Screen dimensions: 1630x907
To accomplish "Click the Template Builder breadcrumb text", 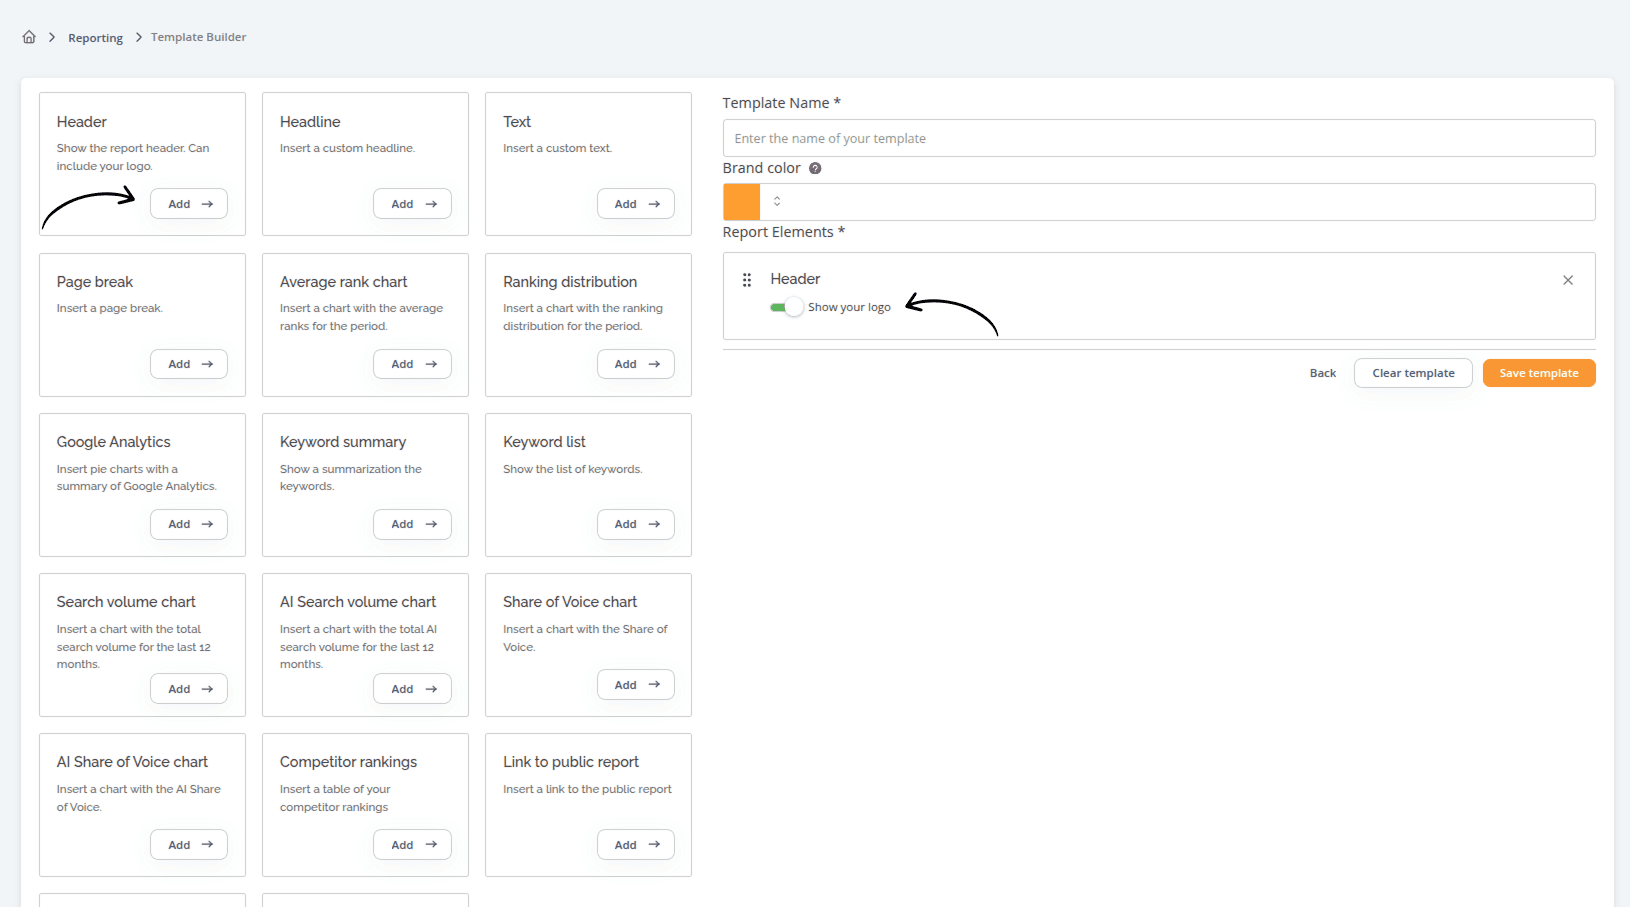I will click(x=198, y=37).
